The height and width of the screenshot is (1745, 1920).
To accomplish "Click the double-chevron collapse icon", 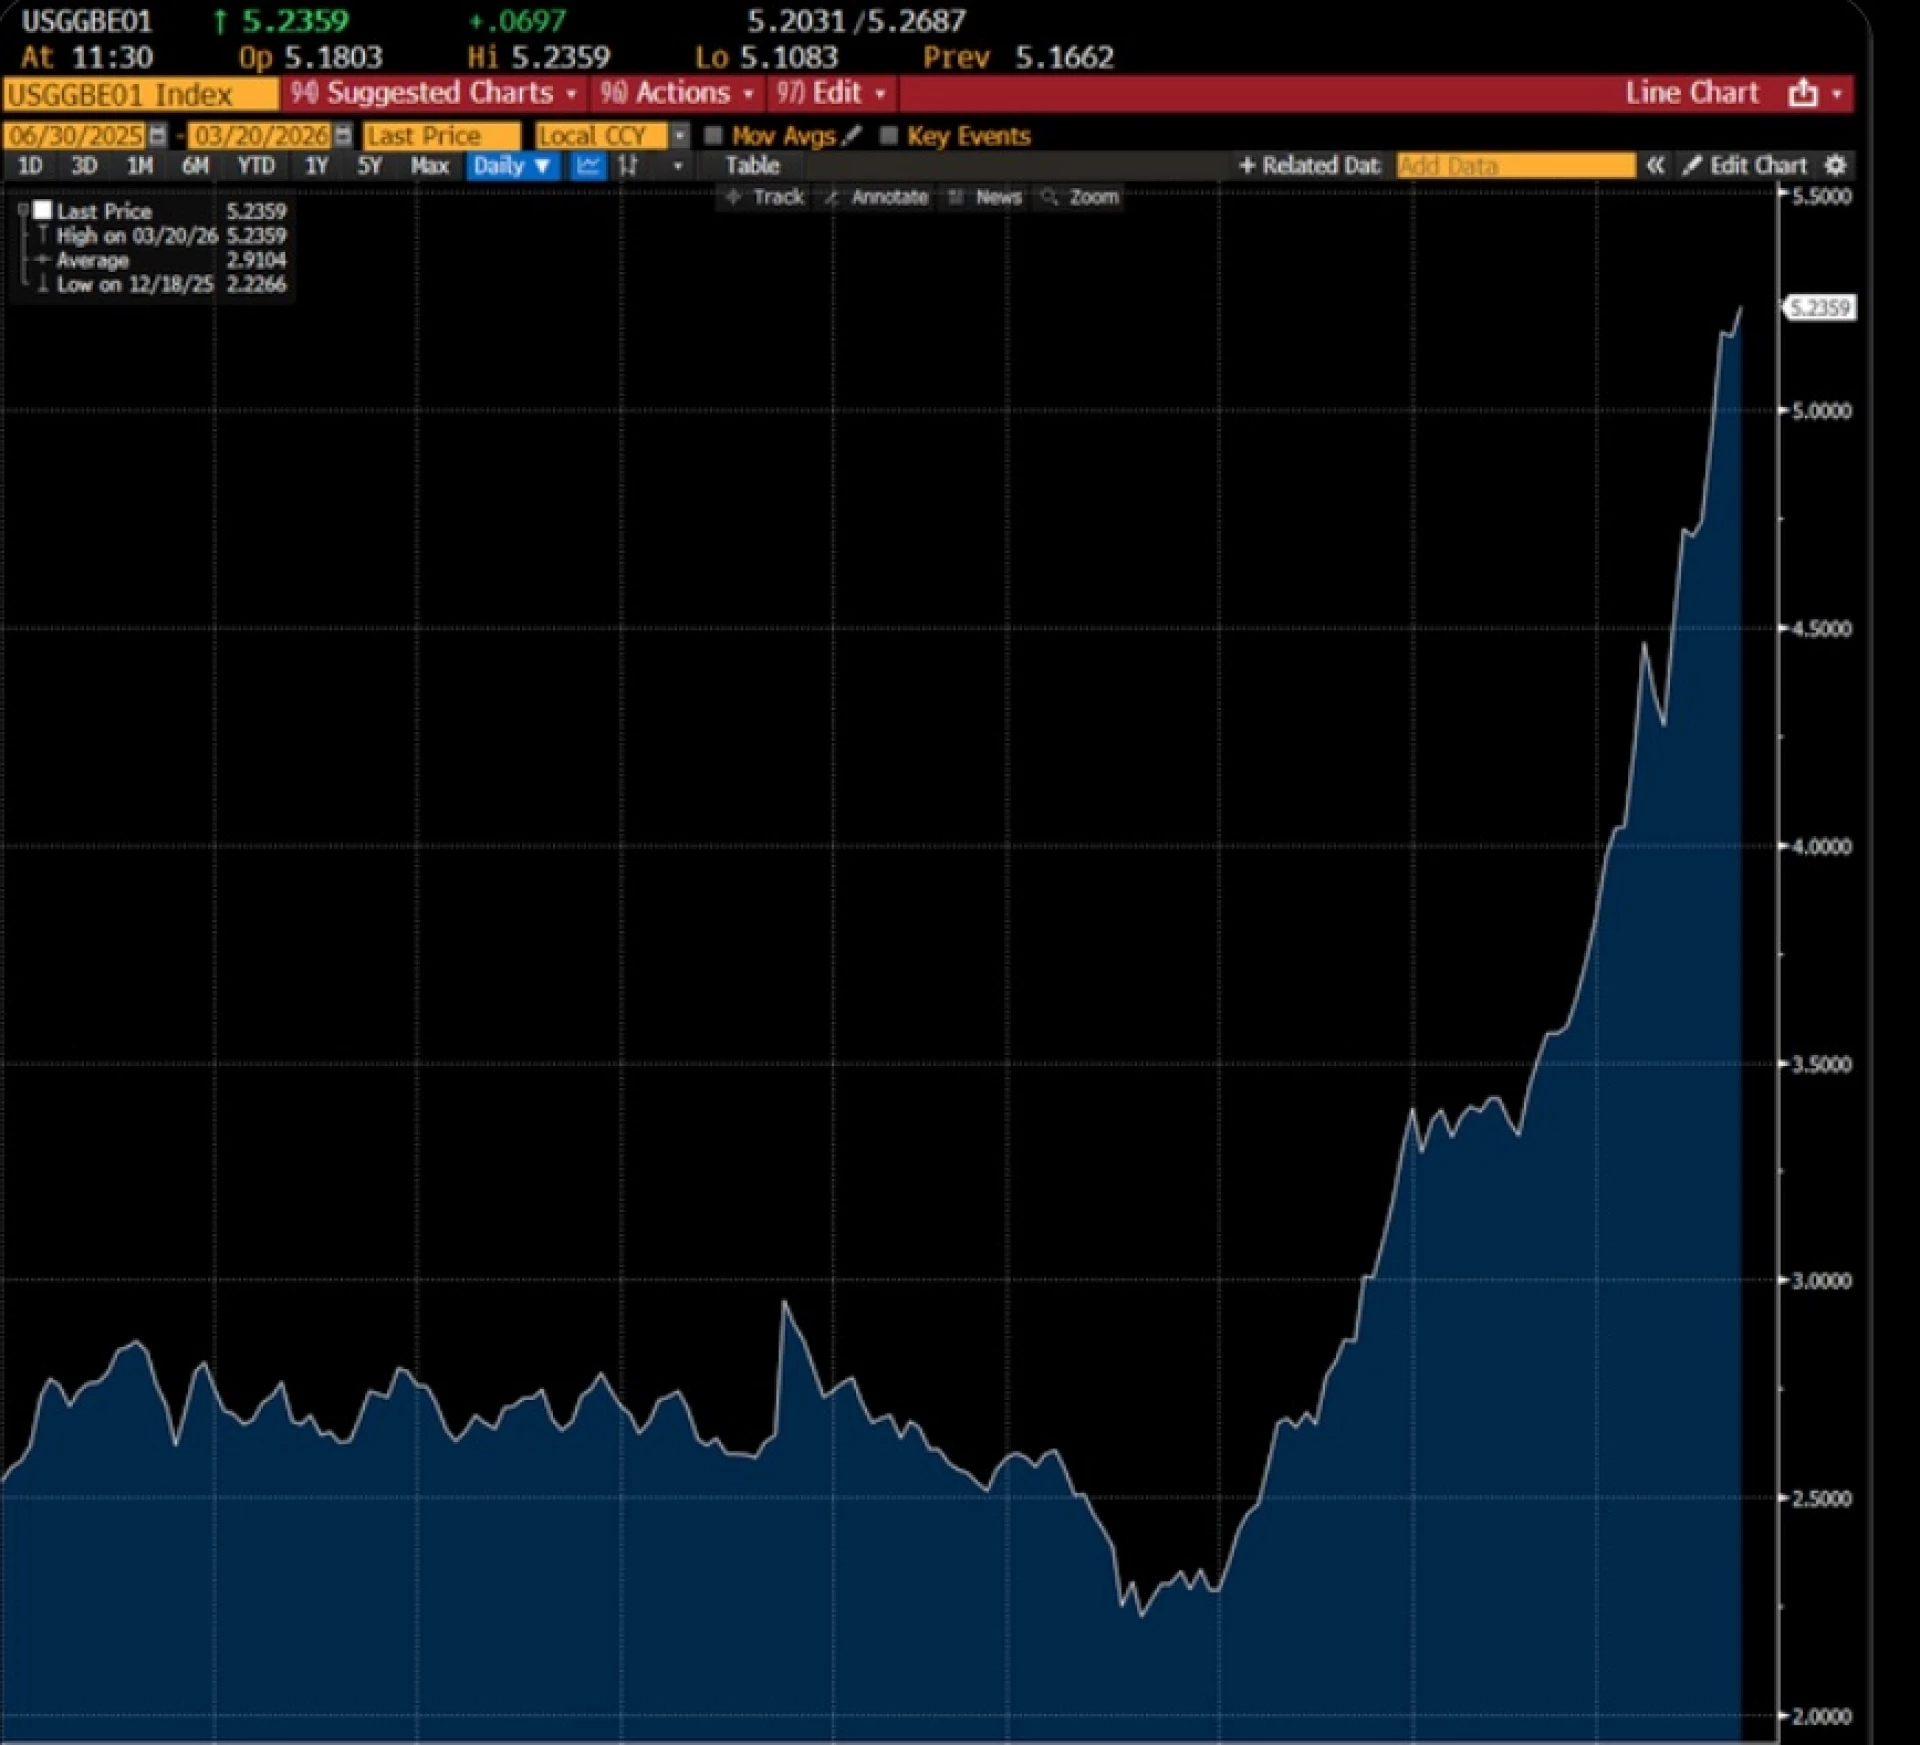I will (x=1655, y=165).
